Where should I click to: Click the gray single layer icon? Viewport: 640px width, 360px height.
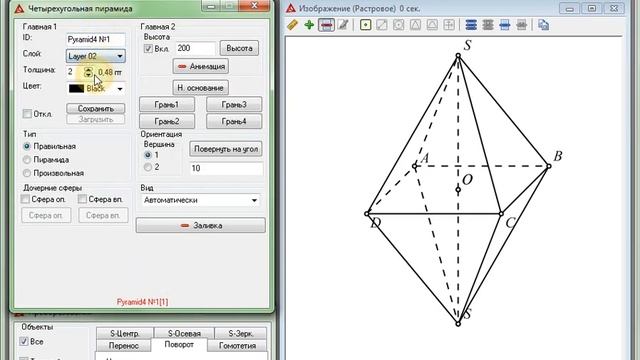tap(521, 25)
